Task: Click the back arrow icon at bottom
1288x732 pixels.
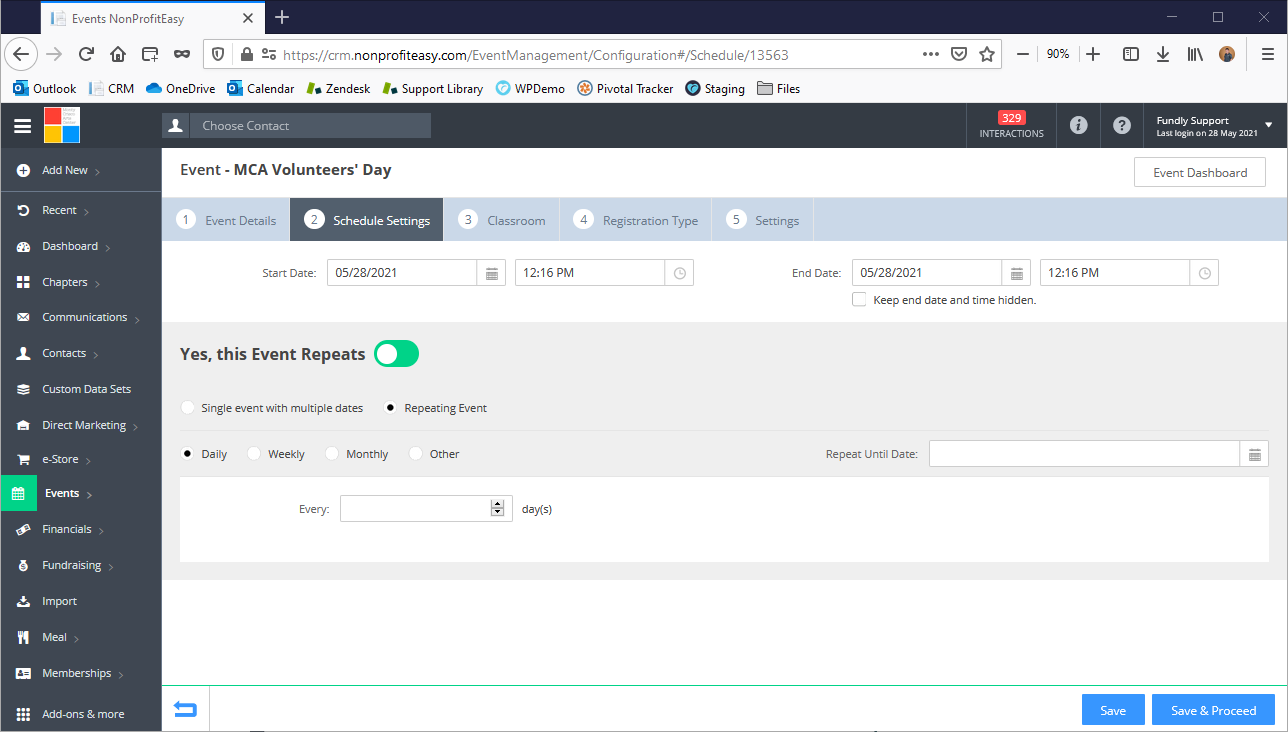Action: tap(185, 710)
